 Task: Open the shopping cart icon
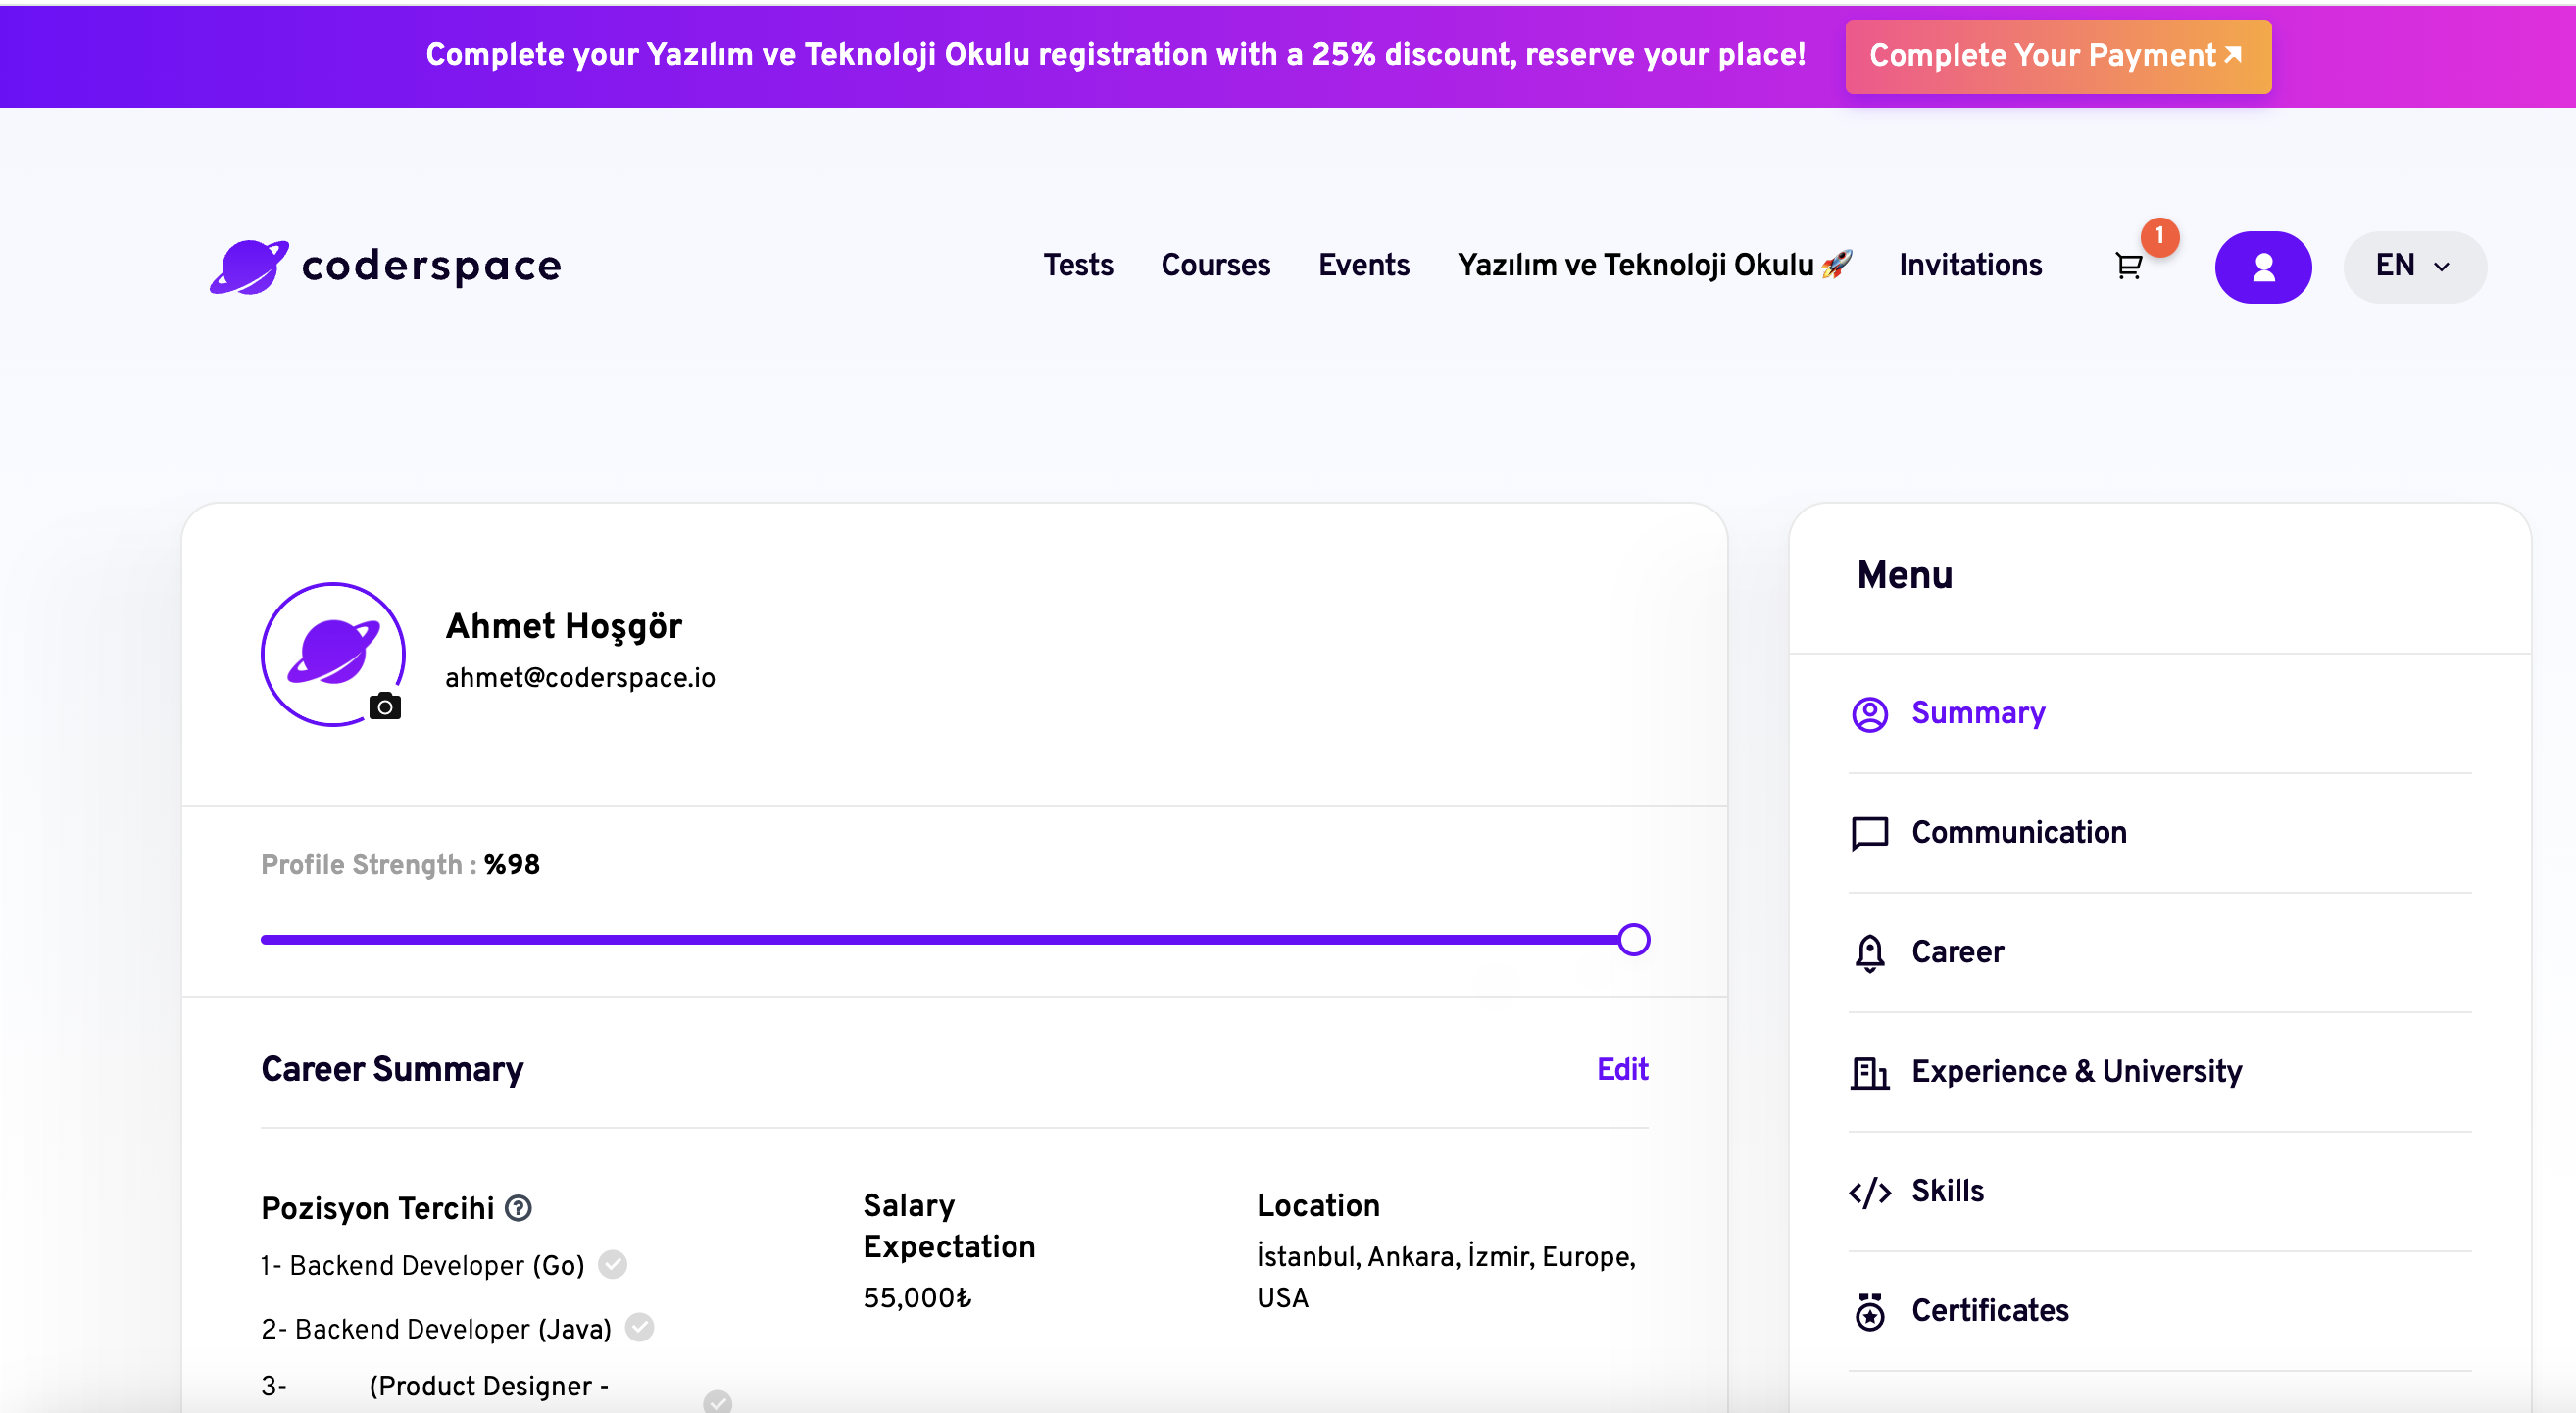pyautogui.click(x=2129, y=266)
